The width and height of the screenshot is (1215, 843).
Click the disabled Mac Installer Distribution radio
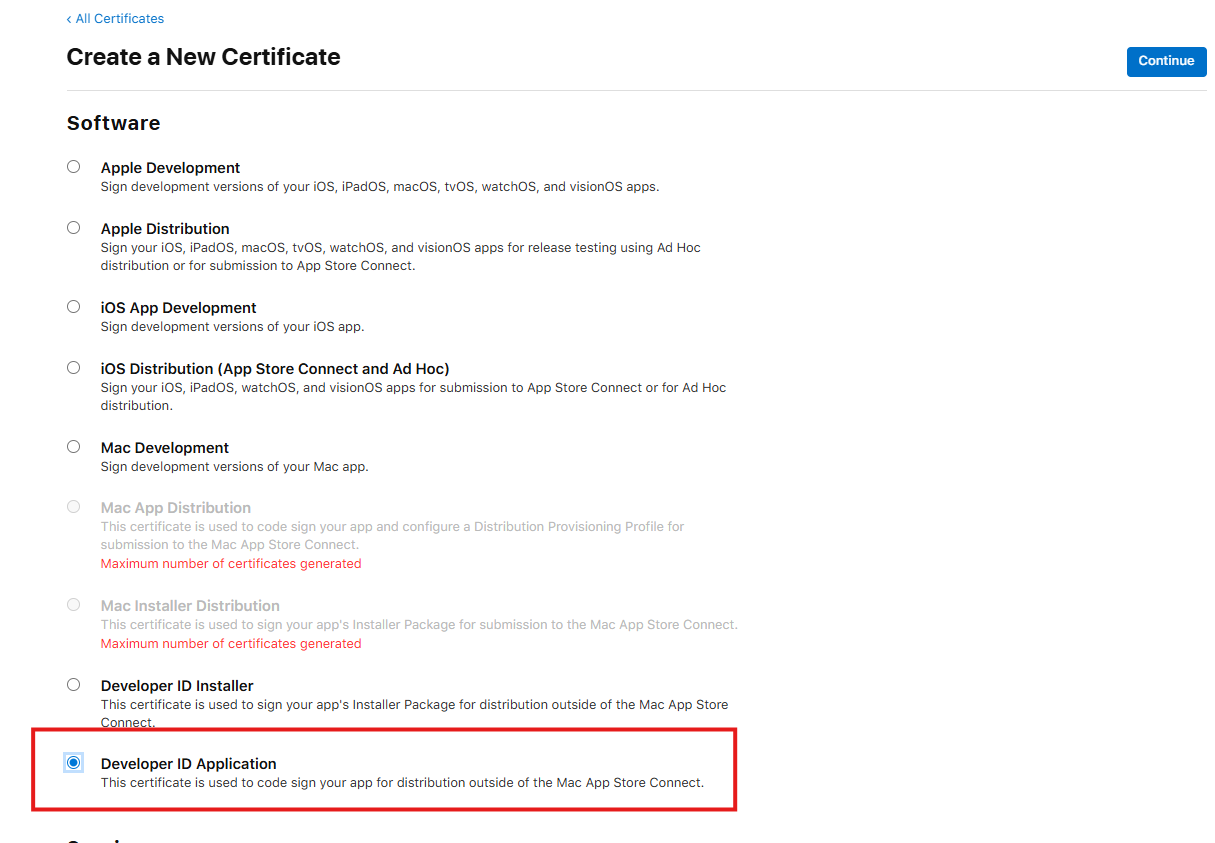point(74,605)
